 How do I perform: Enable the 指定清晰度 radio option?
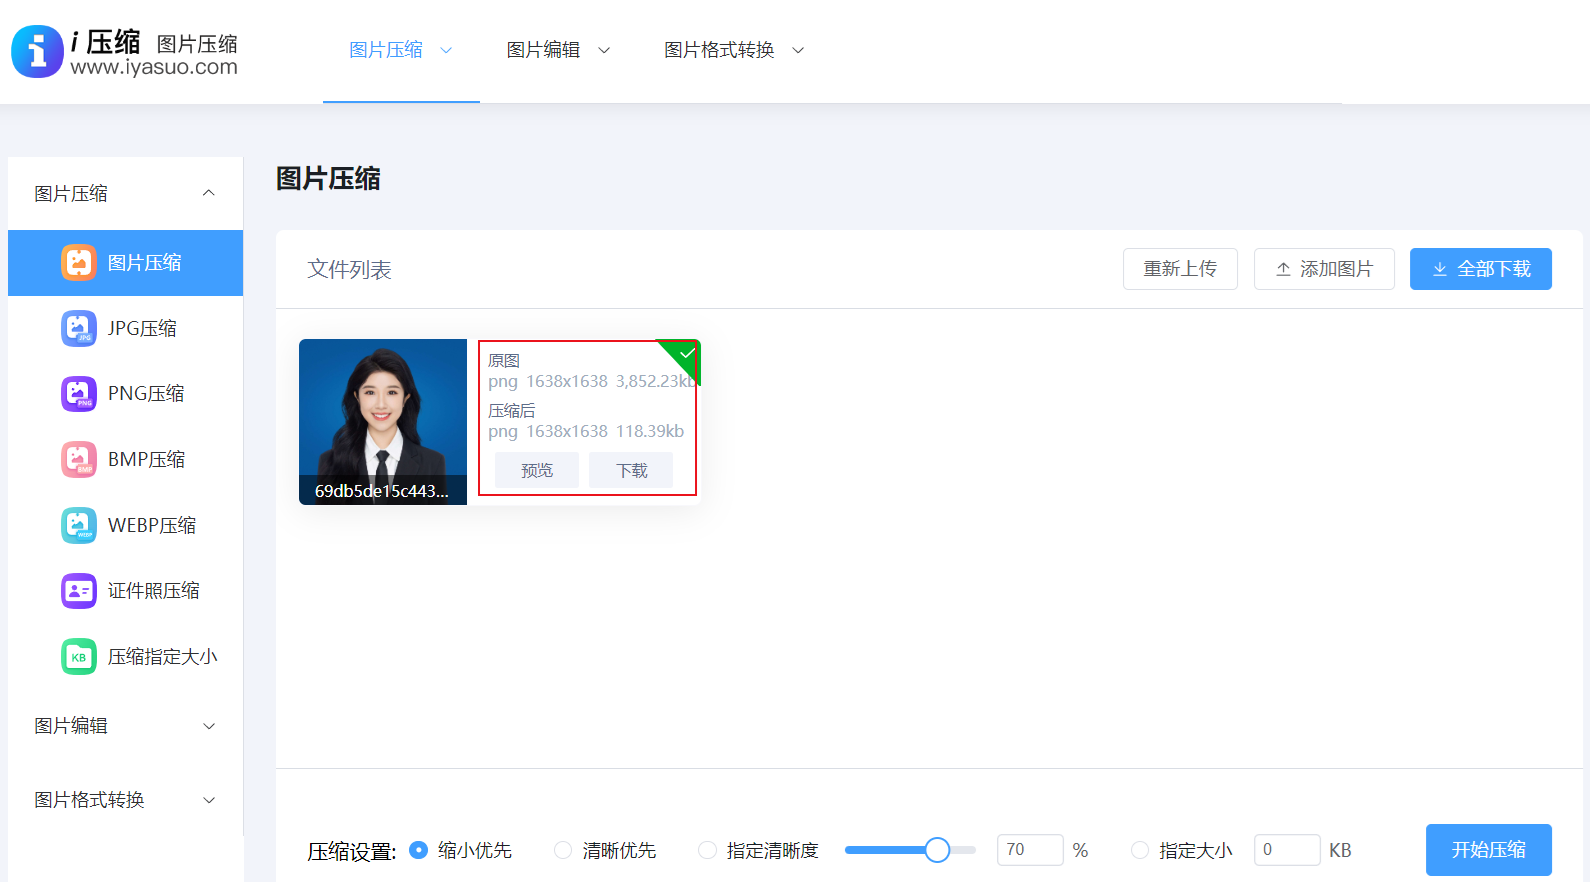707,850
